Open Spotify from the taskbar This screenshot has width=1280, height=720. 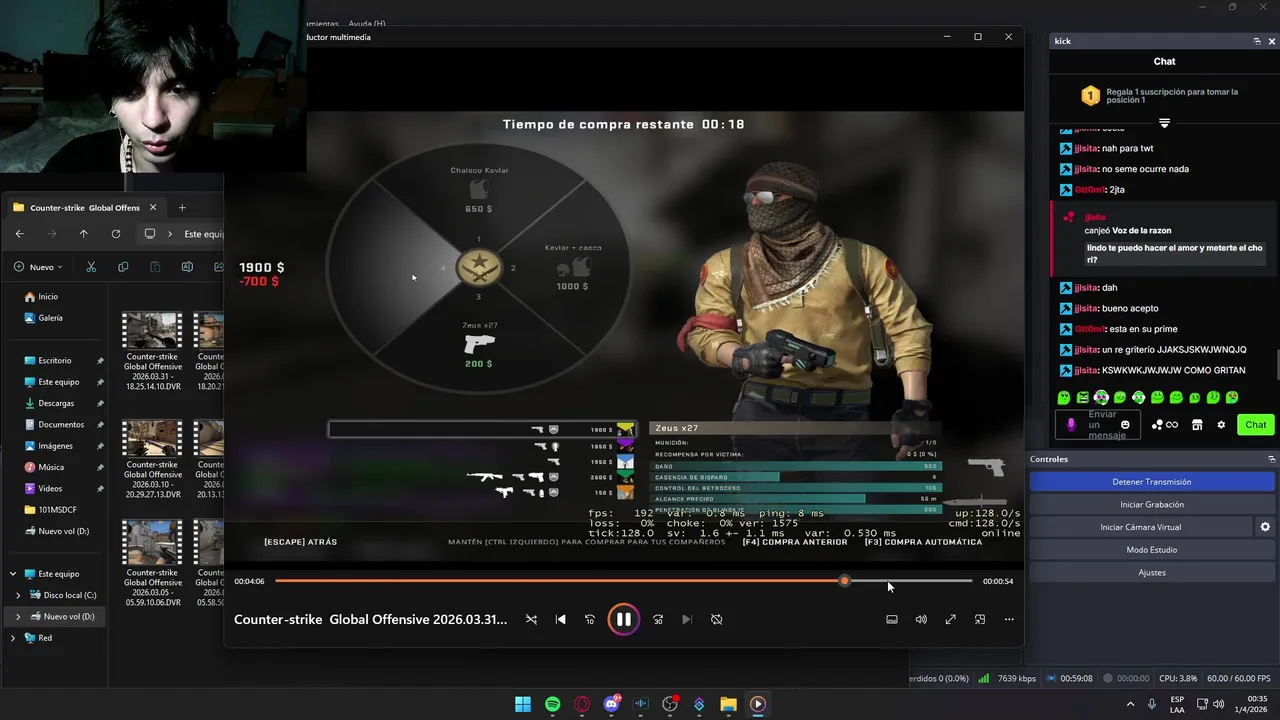coord(553,704)
